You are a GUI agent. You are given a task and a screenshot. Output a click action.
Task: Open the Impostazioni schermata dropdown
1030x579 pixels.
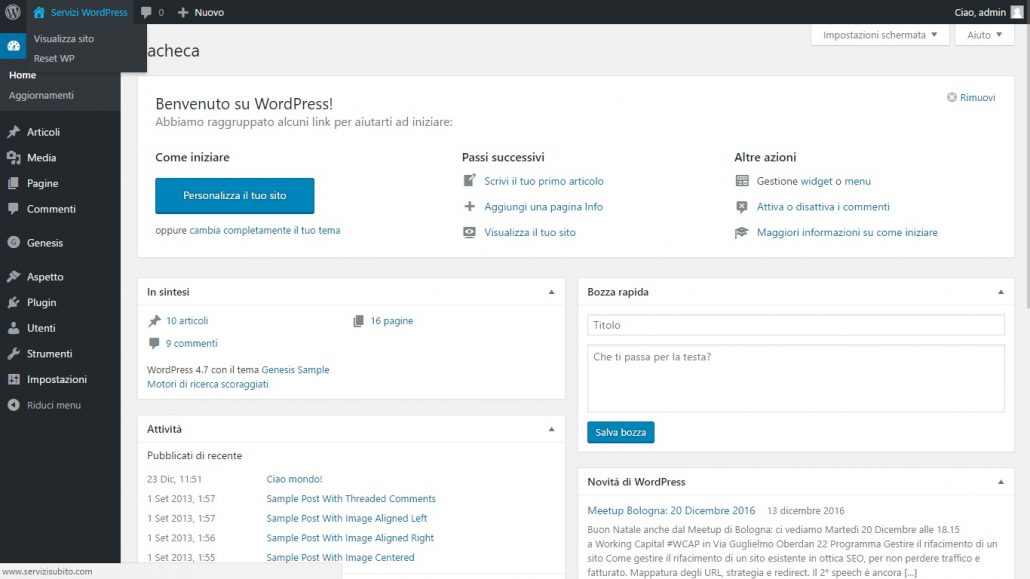coord(878,34)
